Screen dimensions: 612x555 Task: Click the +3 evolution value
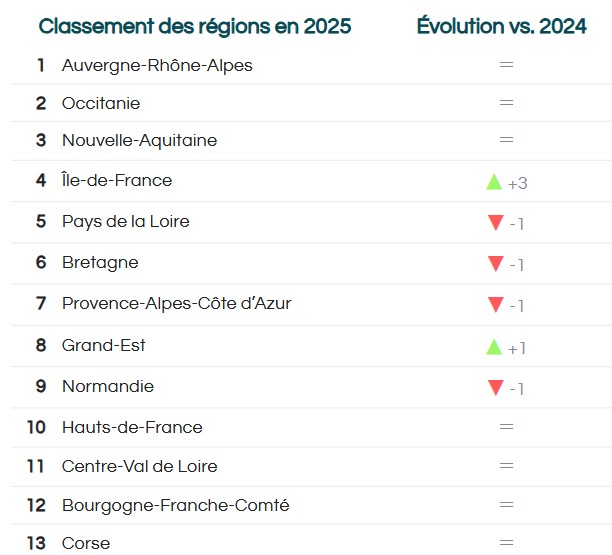point(518,183)
